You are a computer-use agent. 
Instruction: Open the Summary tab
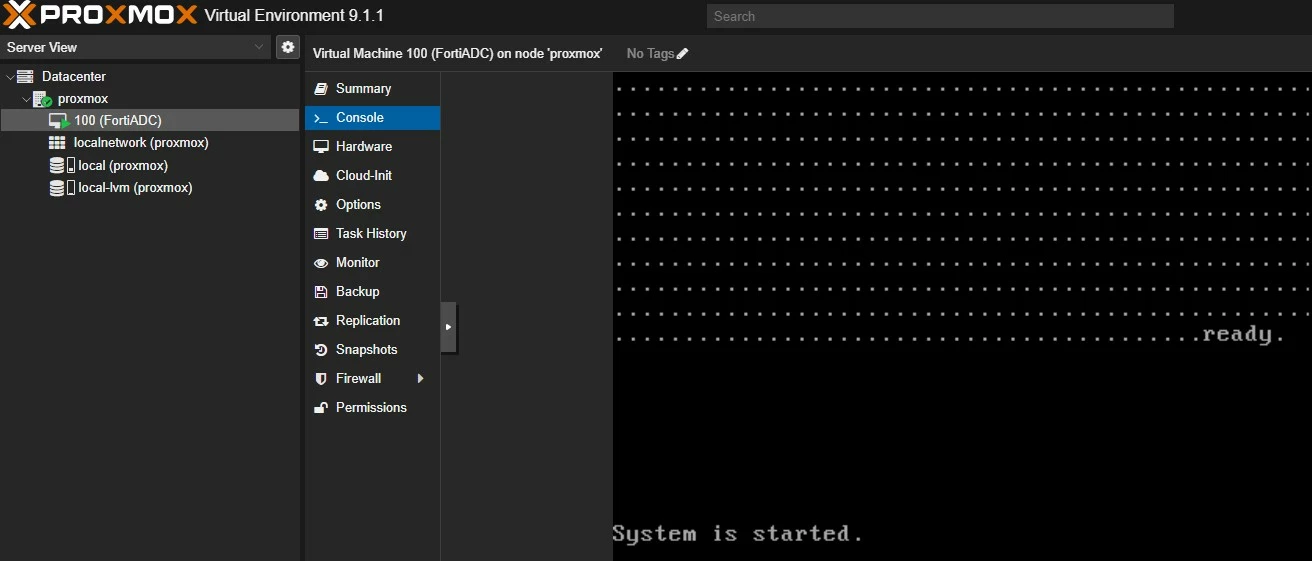(372, 89)
